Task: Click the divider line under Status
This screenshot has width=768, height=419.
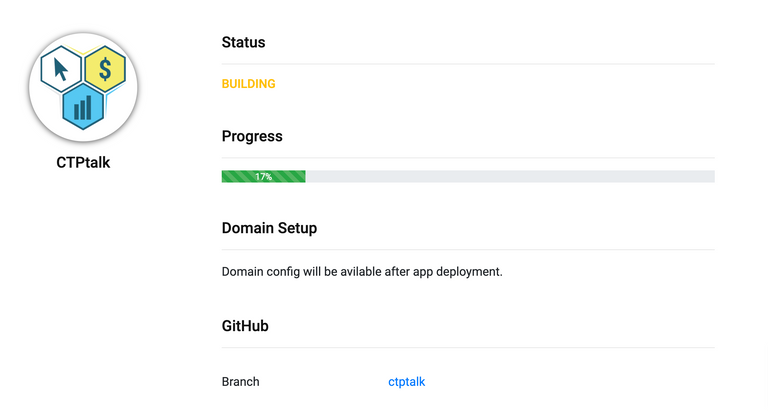Action: click(468, 64)
